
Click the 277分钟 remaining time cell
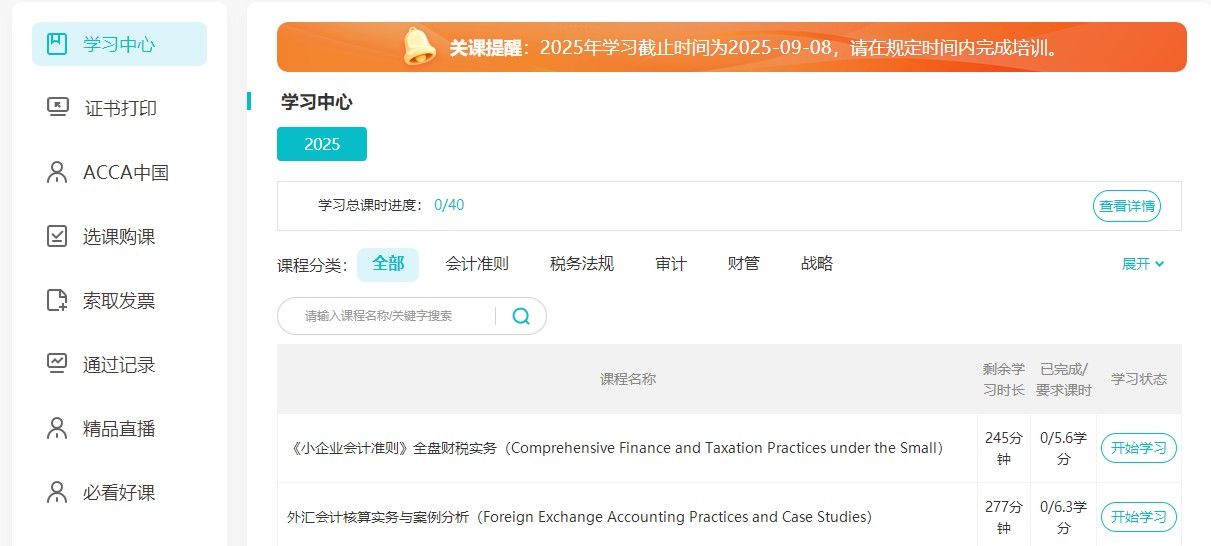click(x=1004, y=517)
